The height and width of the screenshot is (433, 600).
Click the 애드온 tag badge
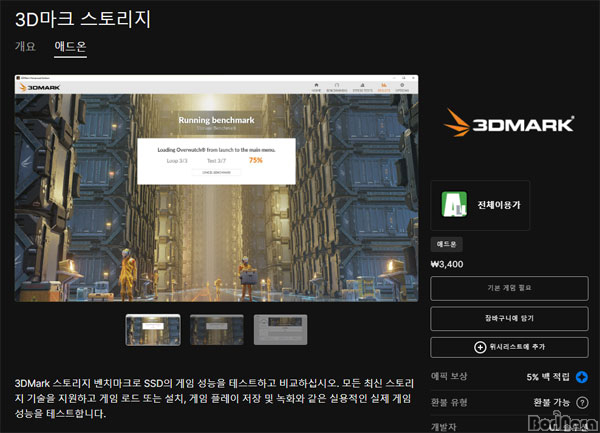pos(447,244)
